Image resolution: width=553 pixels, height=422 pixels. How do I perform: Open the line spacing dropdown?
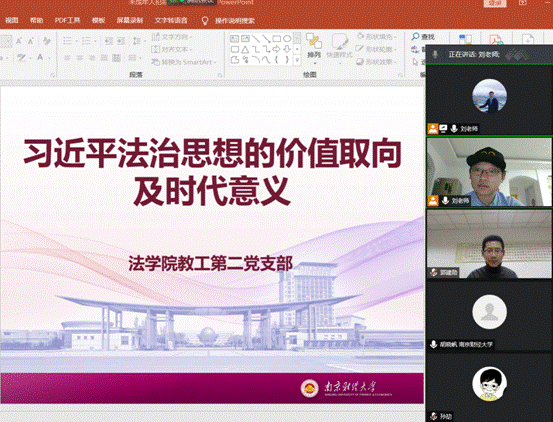click(138, 41)
